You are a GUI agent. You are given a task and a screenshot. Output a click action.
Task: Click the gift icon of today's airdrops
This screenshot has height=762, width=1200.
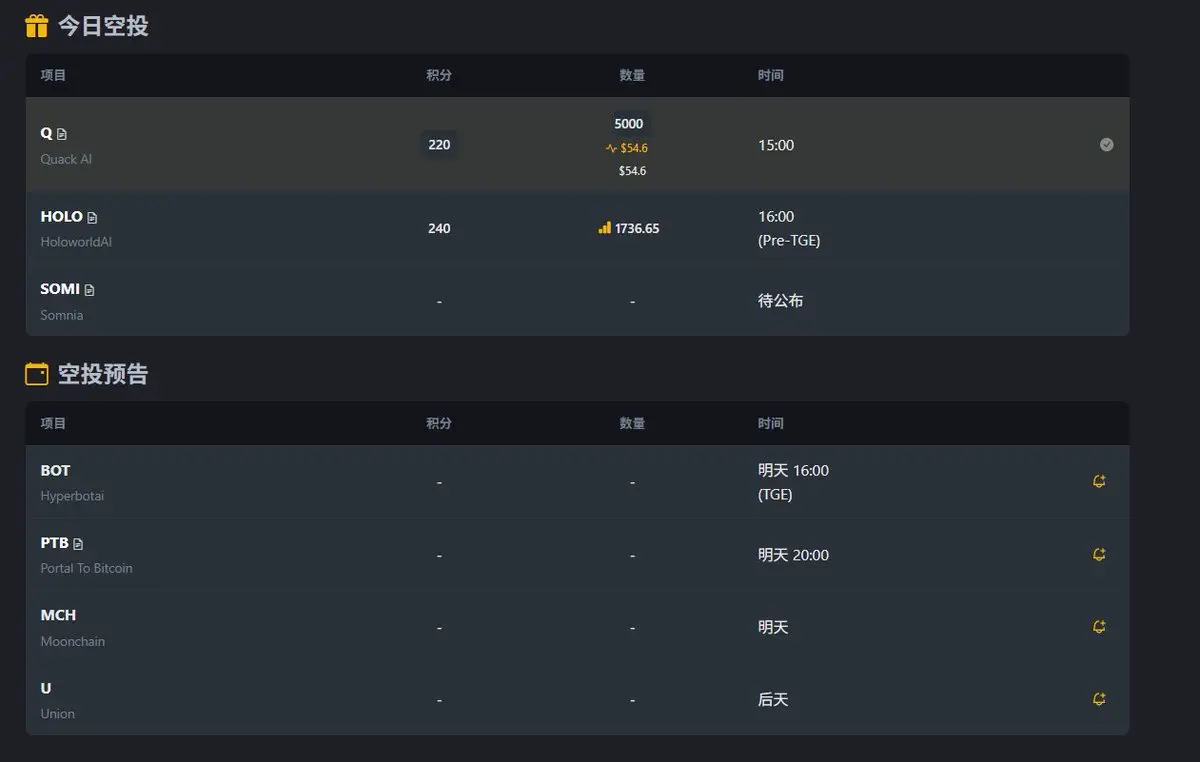pyautogui.click(x=37, y=26)
